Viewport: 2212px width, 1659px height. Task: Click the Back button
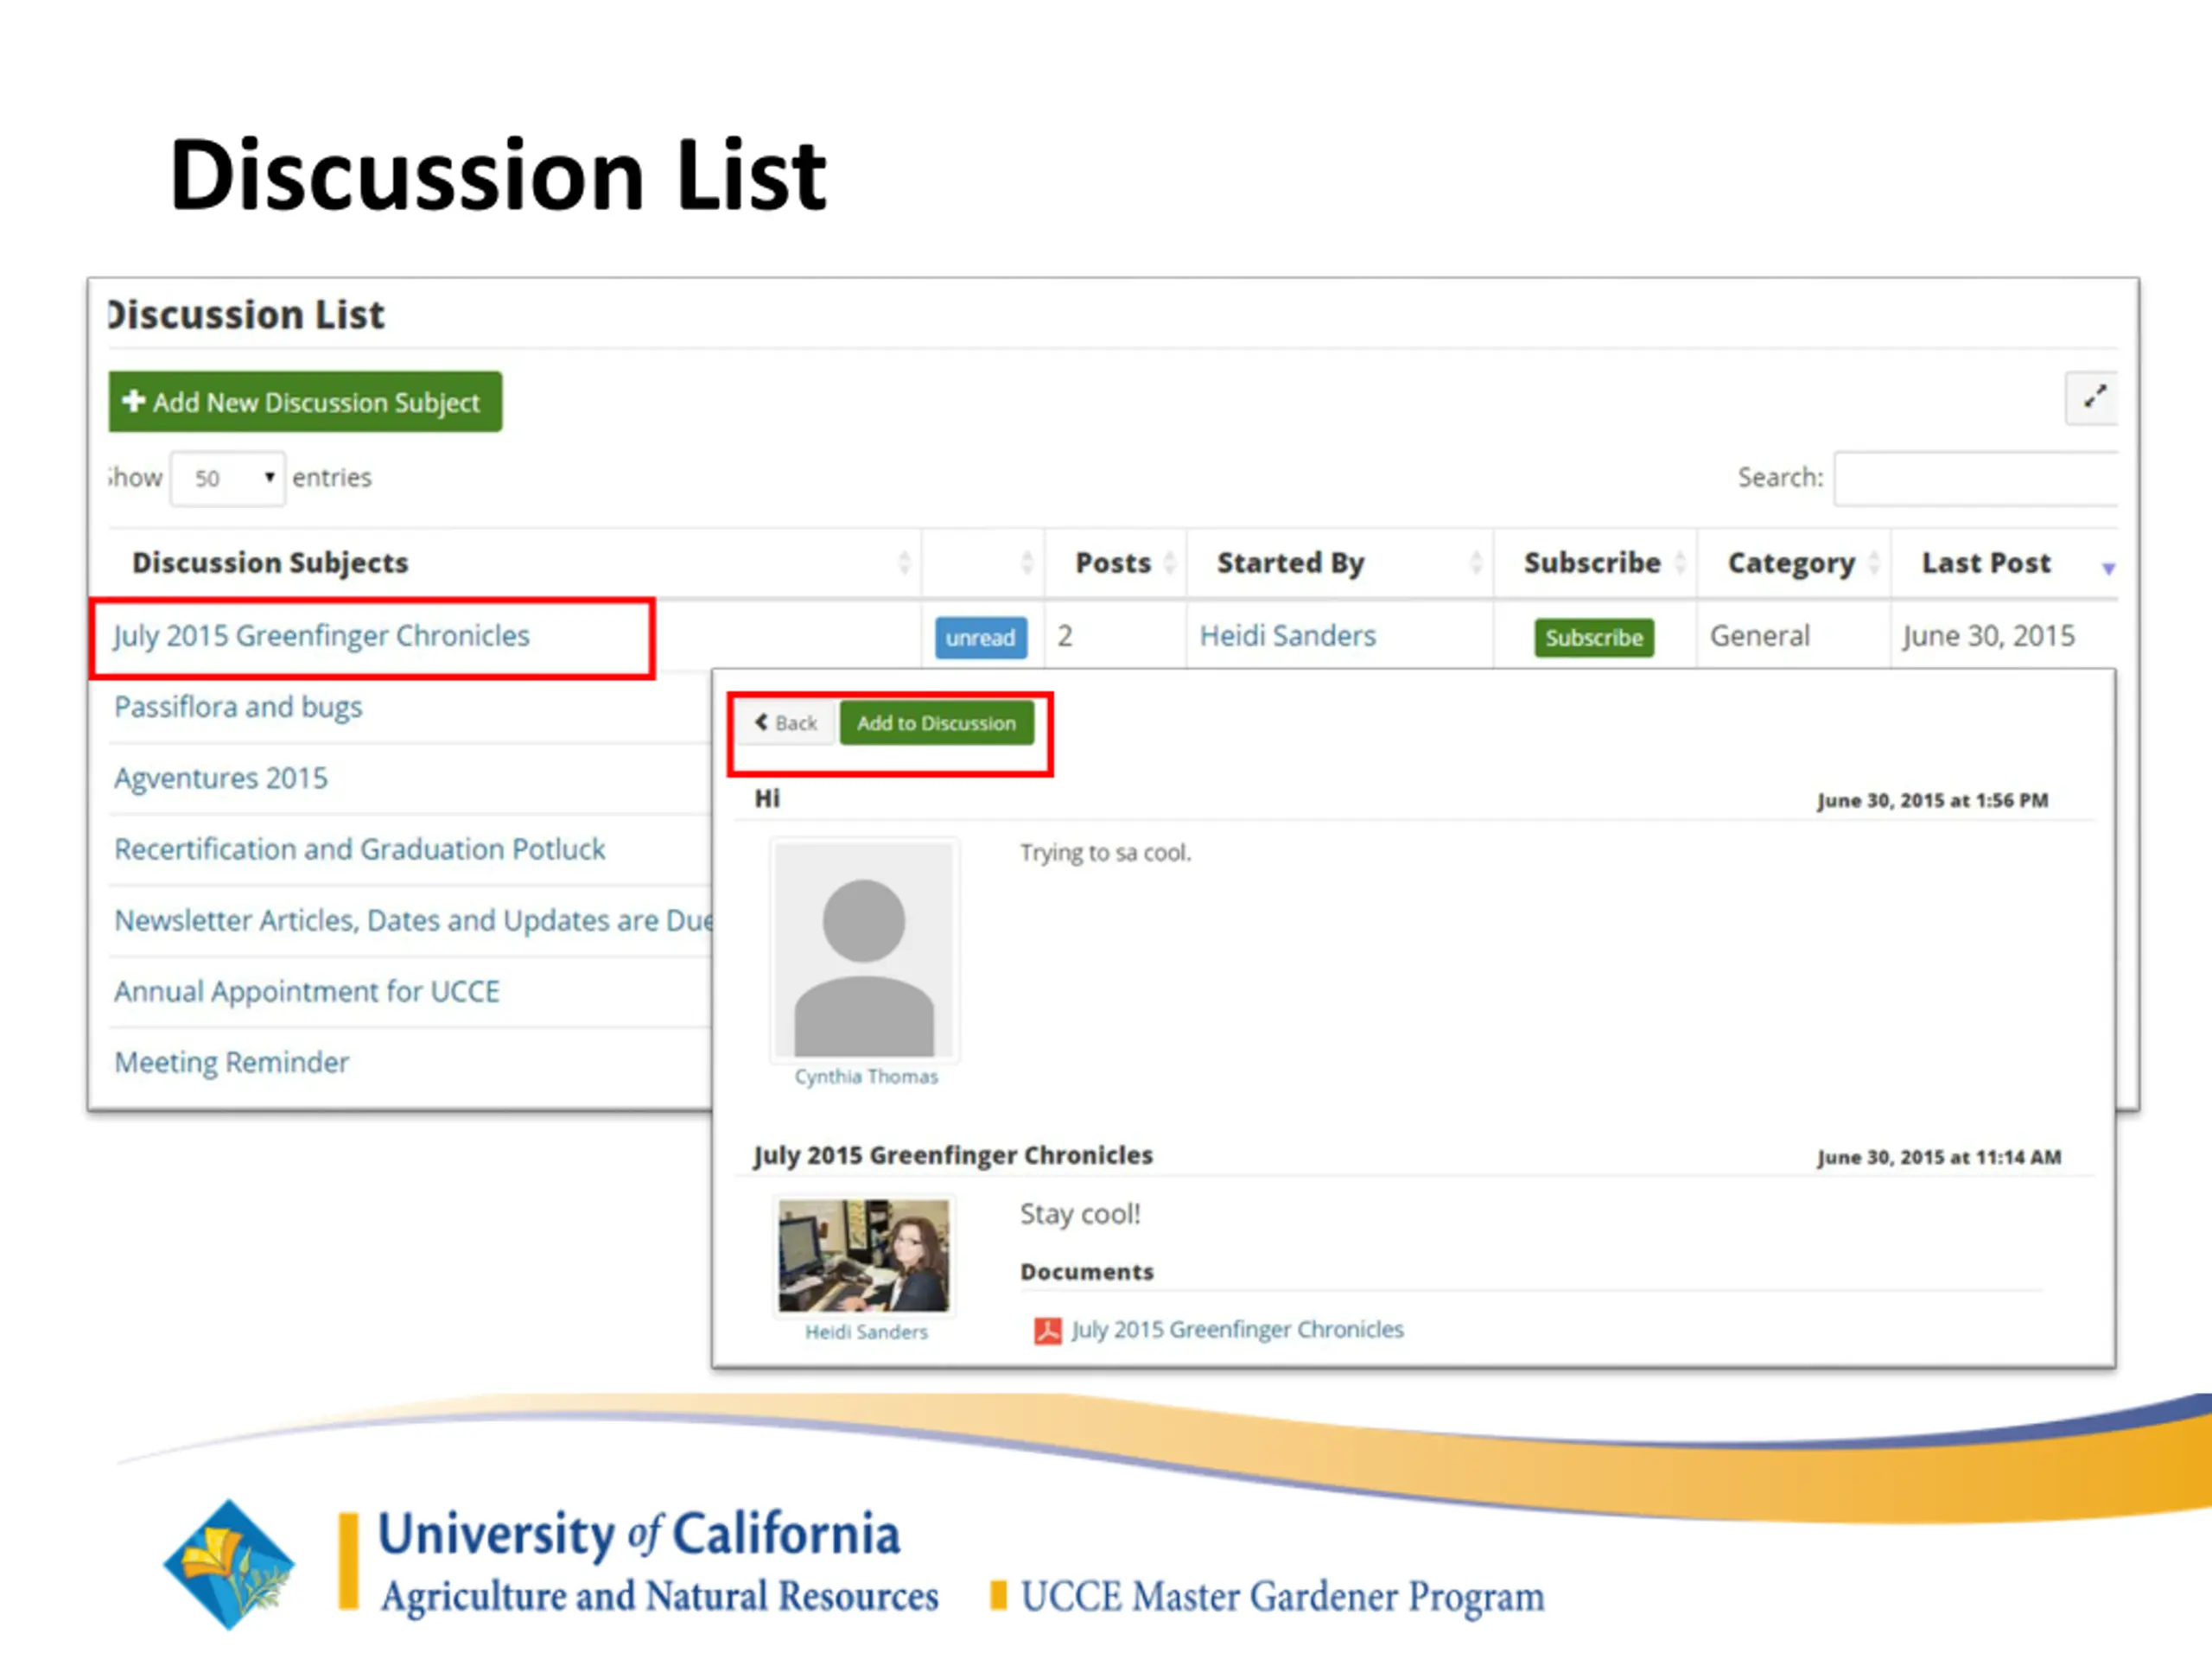[787, 722]
